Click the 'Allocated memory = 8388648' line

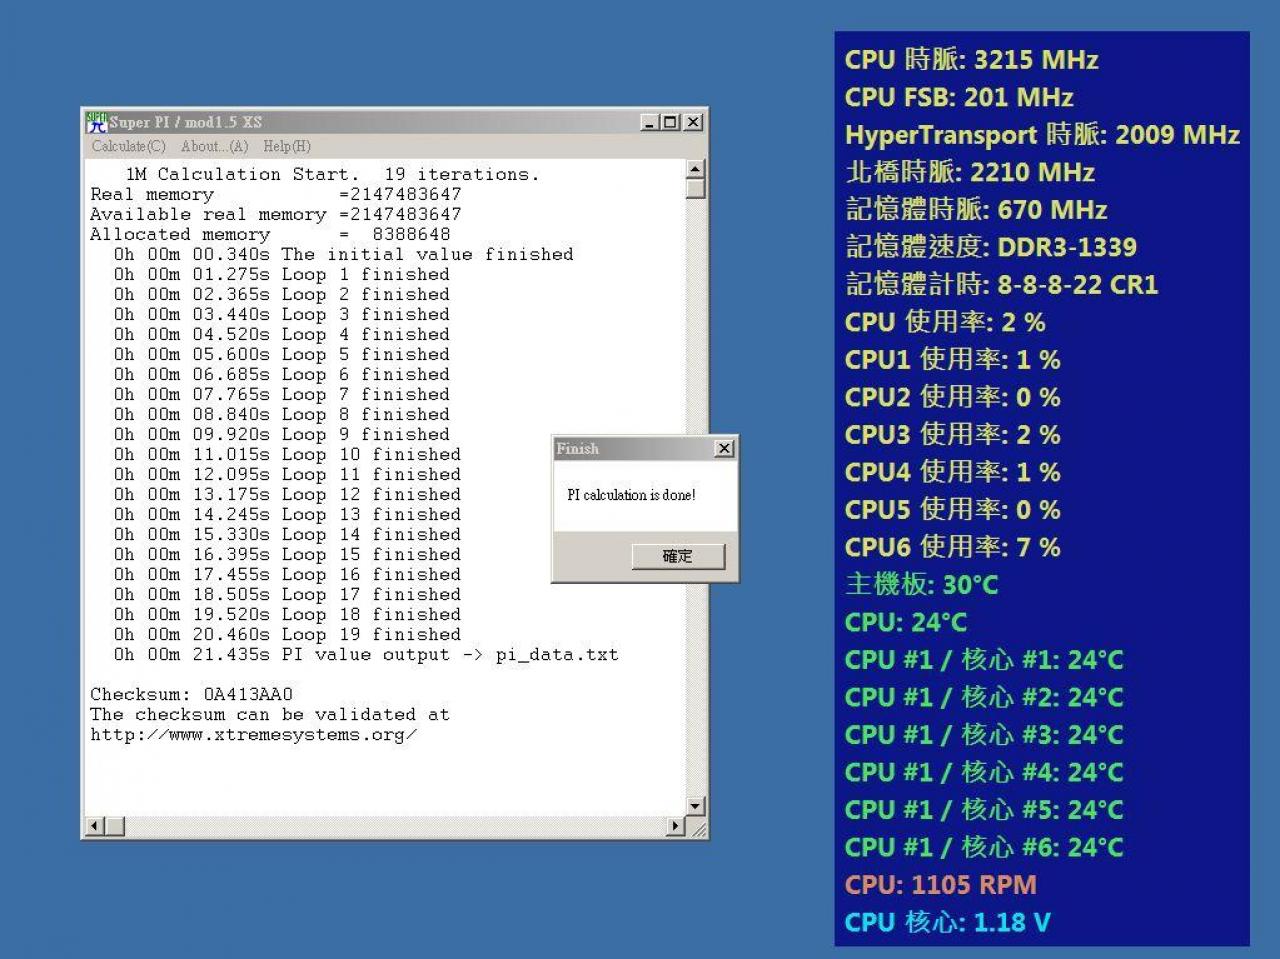[x=270, y=234]
